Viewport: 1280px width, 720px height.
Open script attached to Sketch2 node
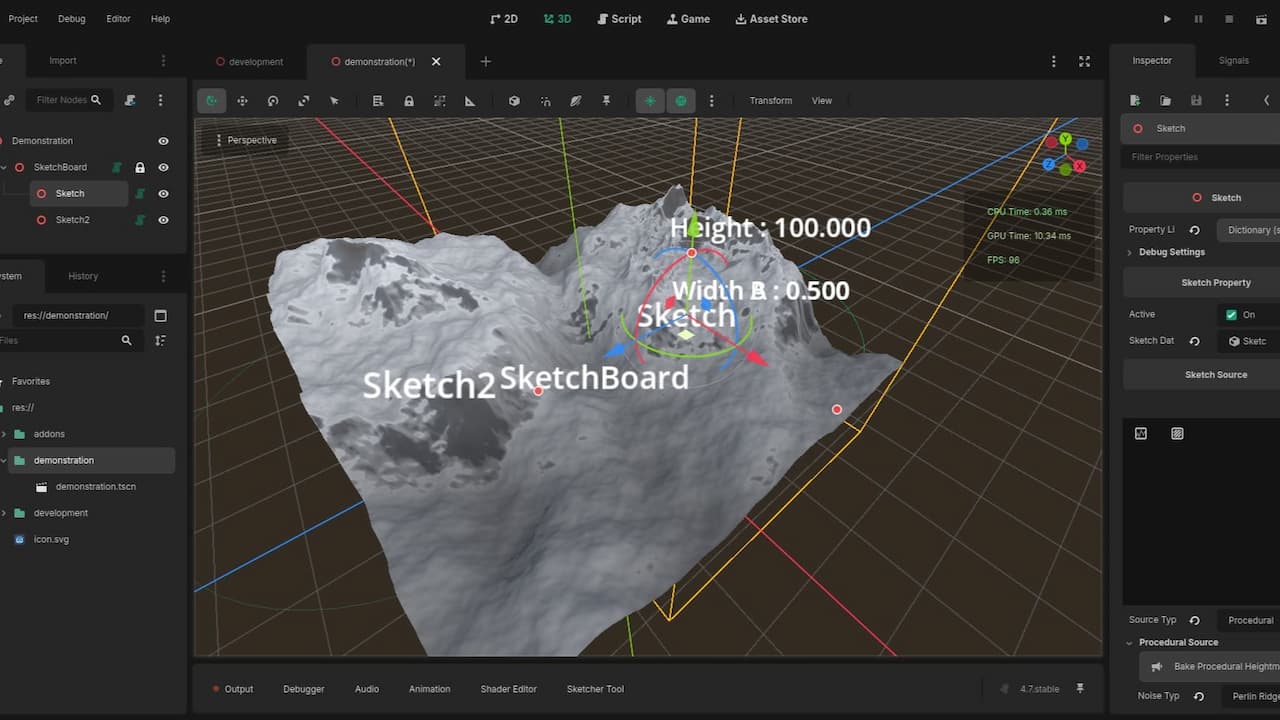[x=139, y=220]
